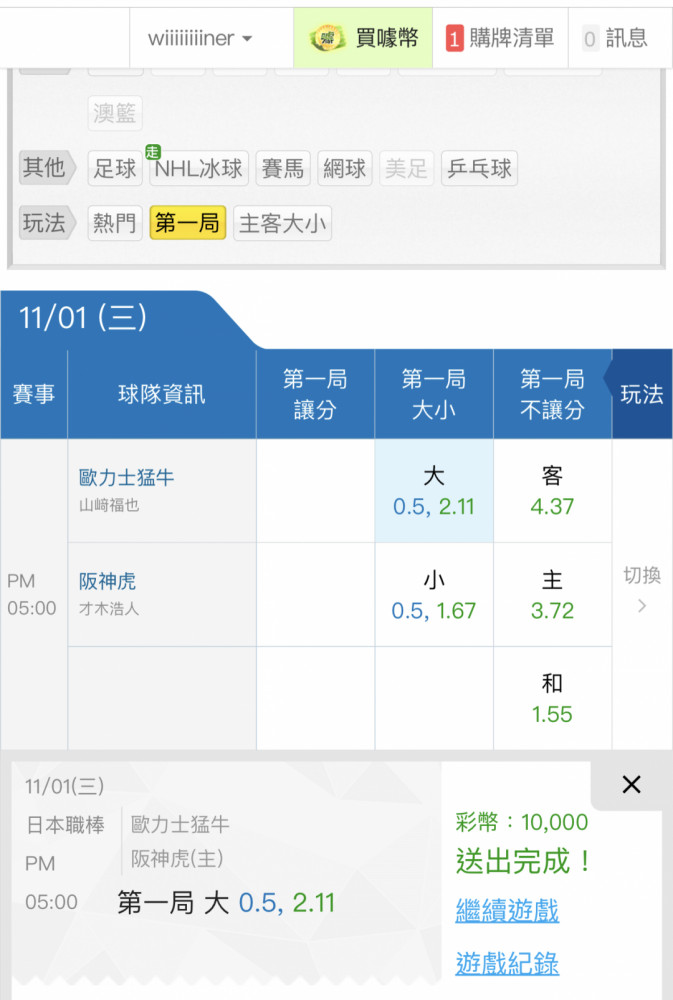Screen dimensions: 673x1000
Task: Pick the 乒乓球 sport tag
Action: (479, 168)
